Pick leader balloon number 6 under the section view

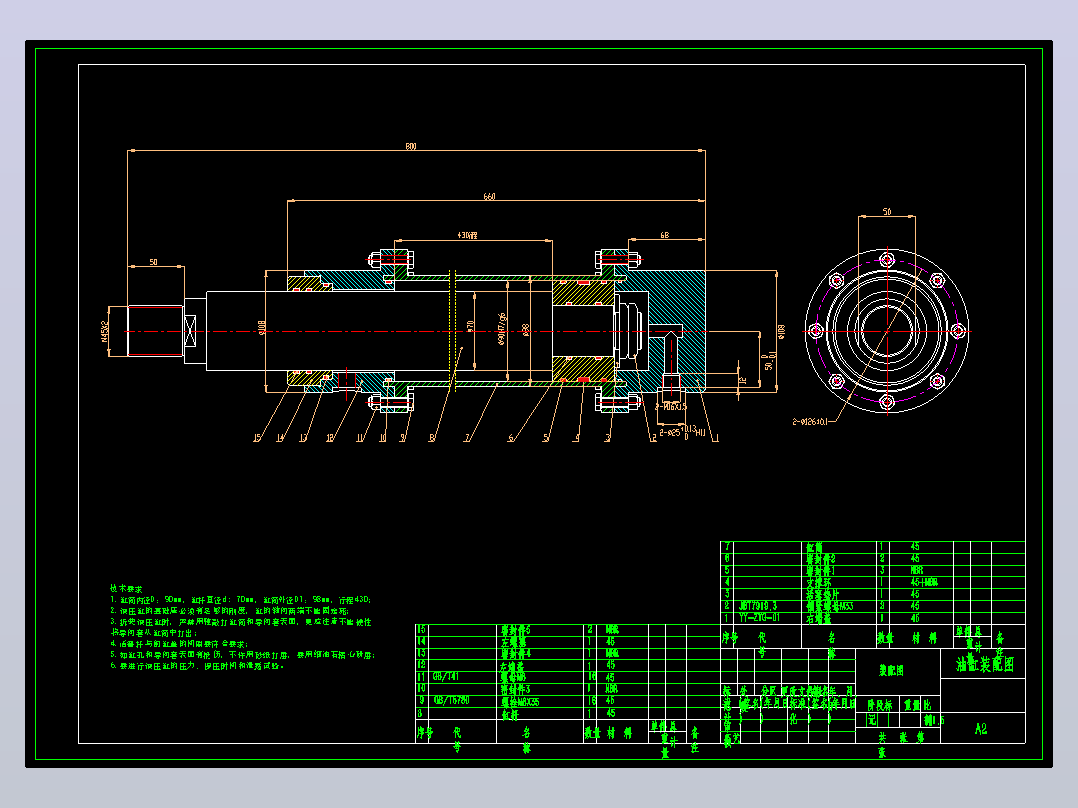(511, 438)
